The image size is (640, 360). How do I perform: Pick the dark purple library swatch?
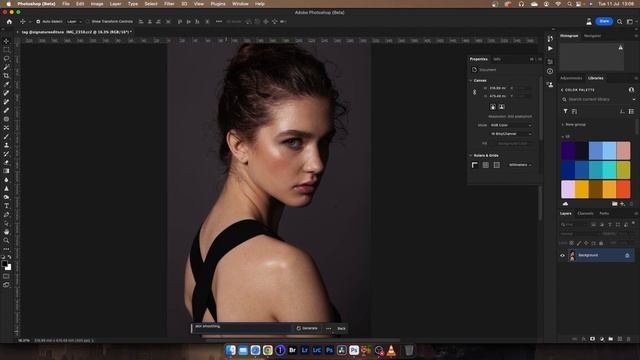[568, 151]
